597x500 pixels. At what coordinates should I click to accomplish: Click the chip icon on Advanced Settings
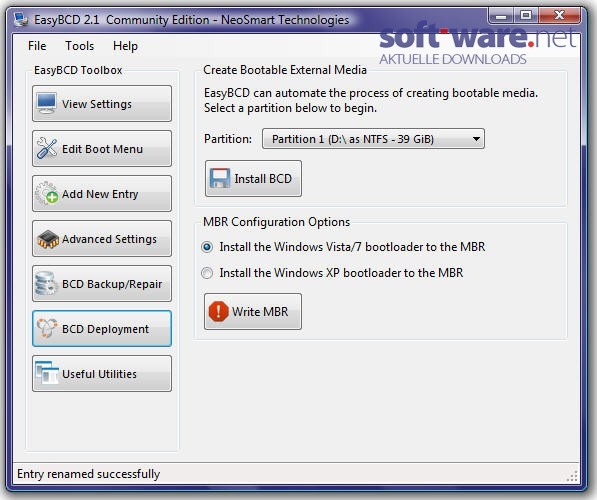48,239
